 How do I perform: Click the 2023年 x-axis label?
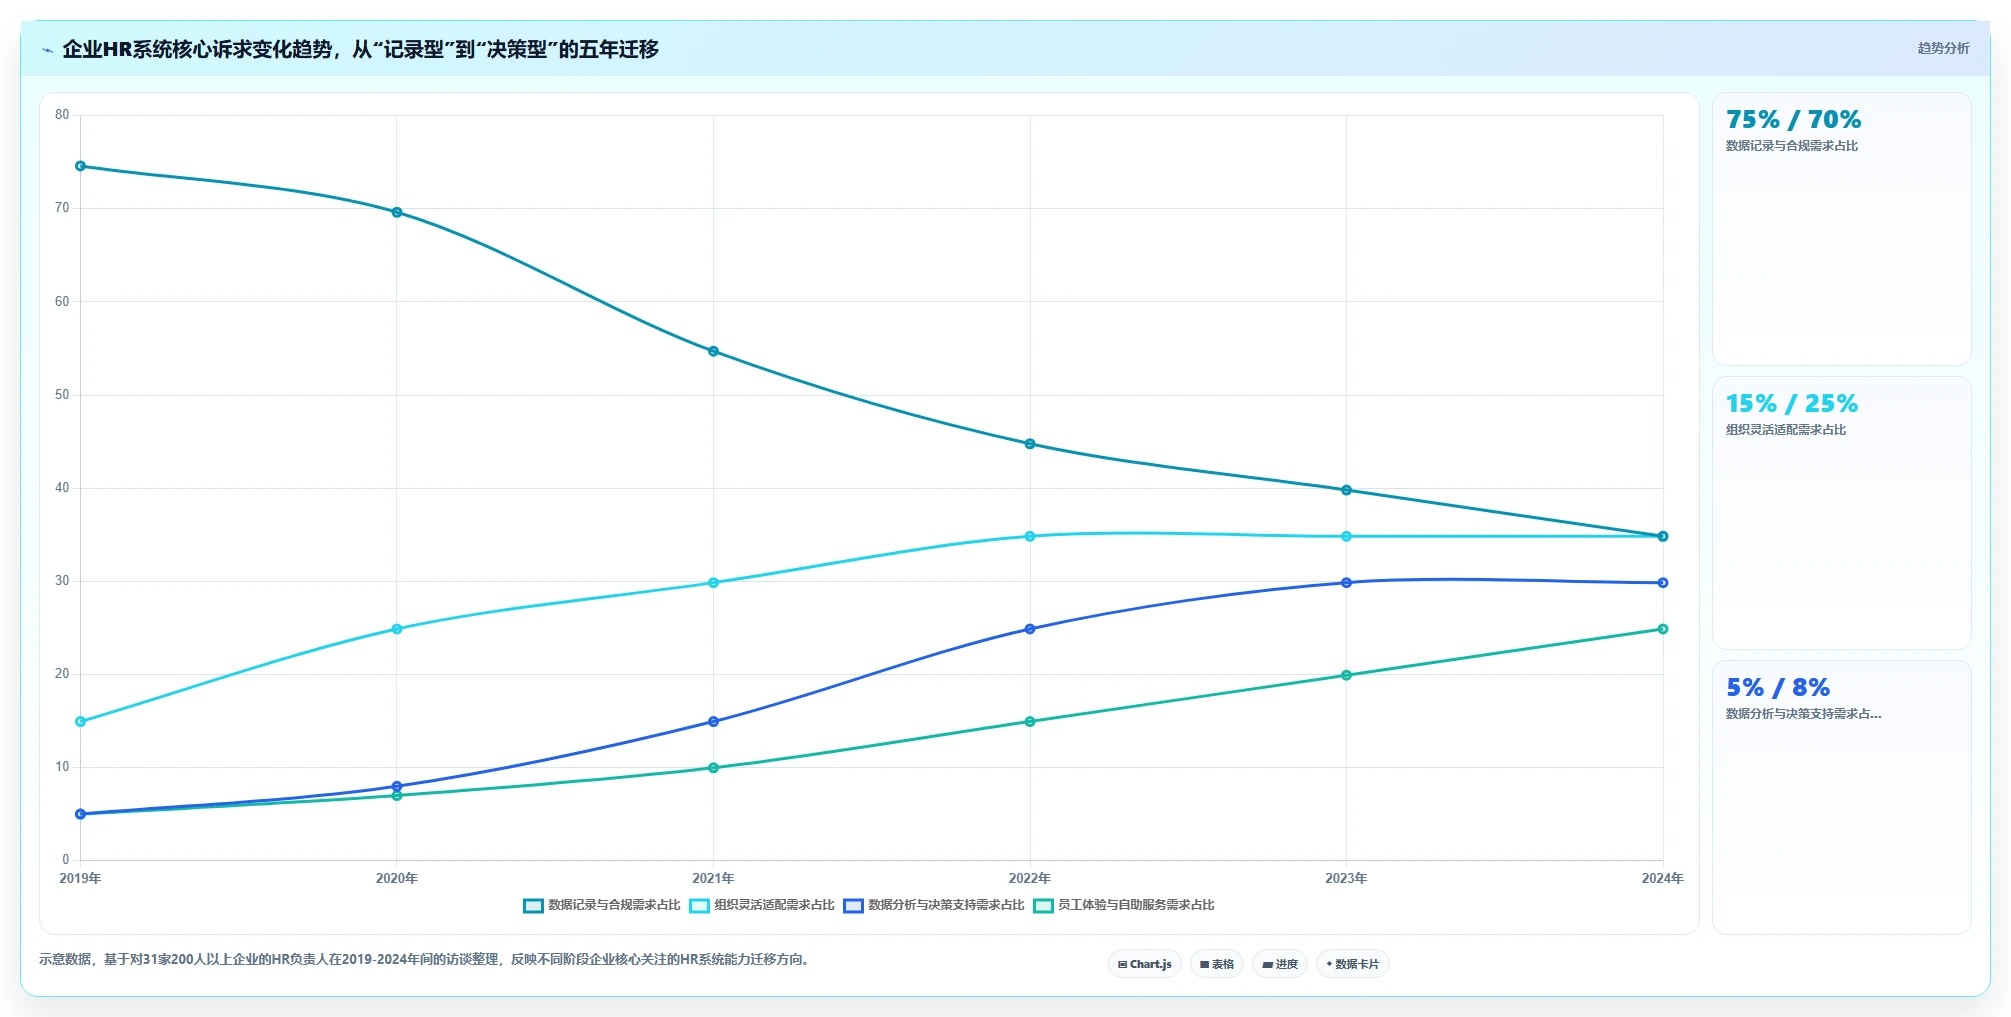(x=1346, y=879)
